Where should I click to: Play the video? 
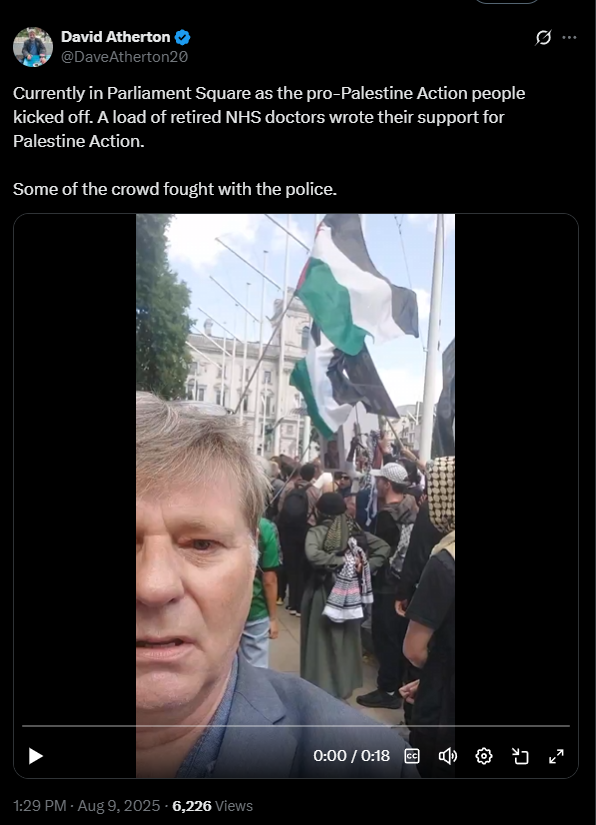[x=35, y=756]
